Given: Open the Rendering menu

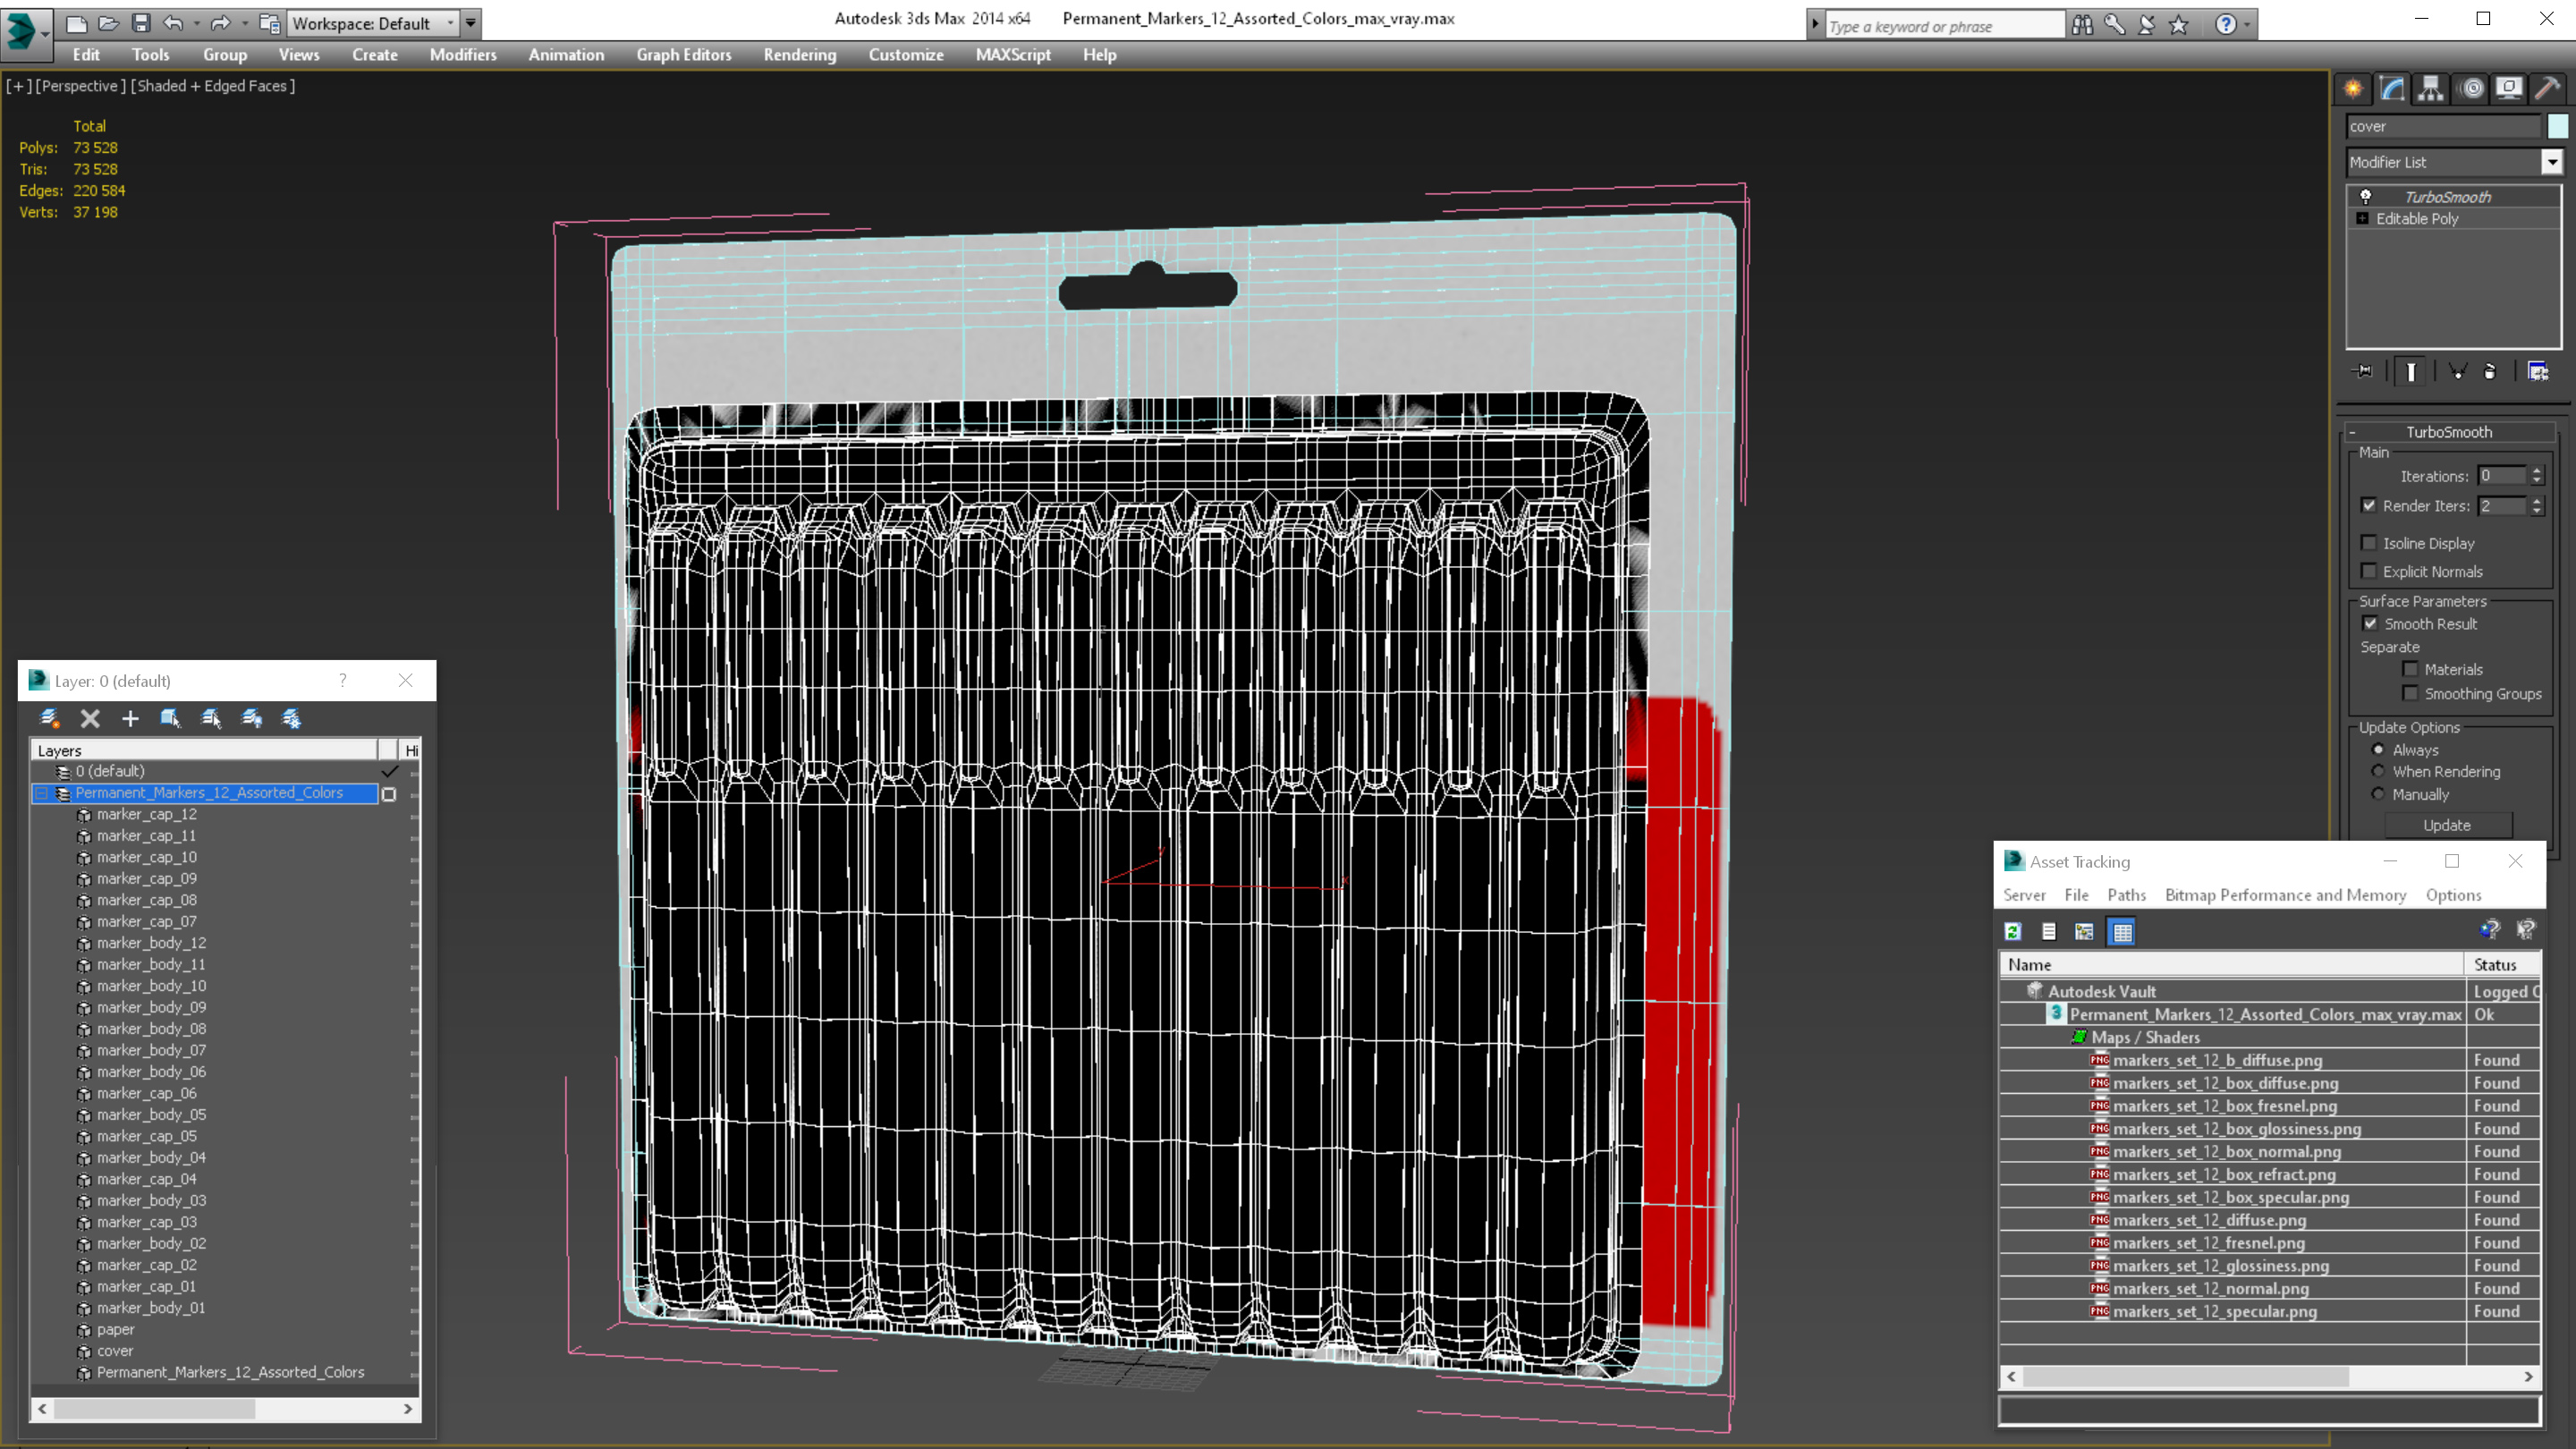Looking at the screenshot, I should click(799, 55).
